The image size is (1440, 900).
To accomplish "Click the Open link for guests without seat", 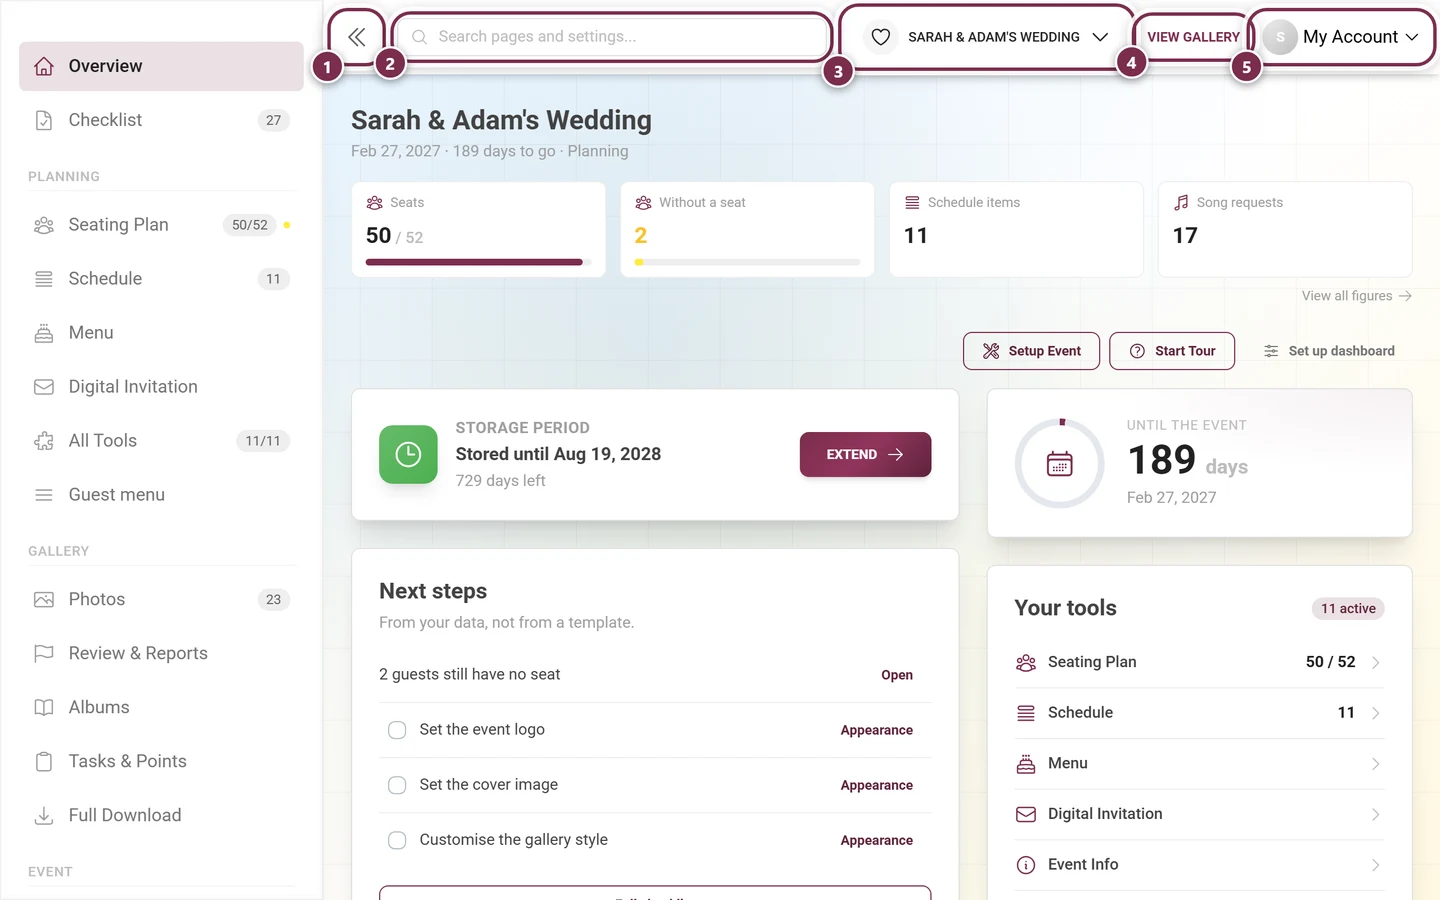I will pyautogui.click(x=897, y=675).
